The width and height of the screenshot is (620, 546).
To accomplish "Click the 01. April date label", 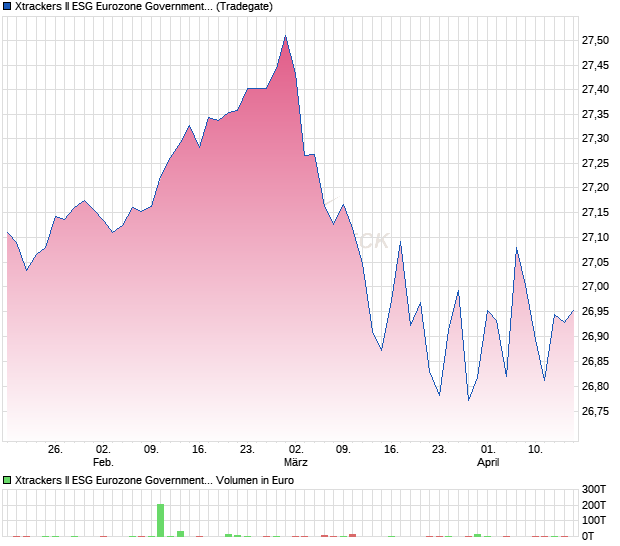I will point(488,455).
